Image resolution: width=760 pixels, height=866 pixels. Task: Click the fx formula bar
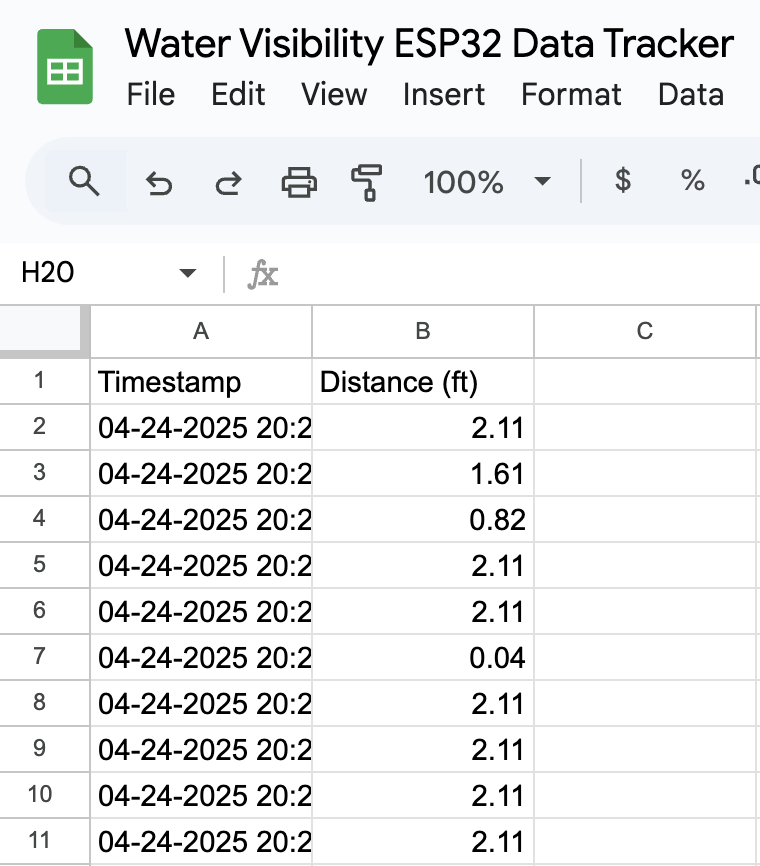coord(262,271)
